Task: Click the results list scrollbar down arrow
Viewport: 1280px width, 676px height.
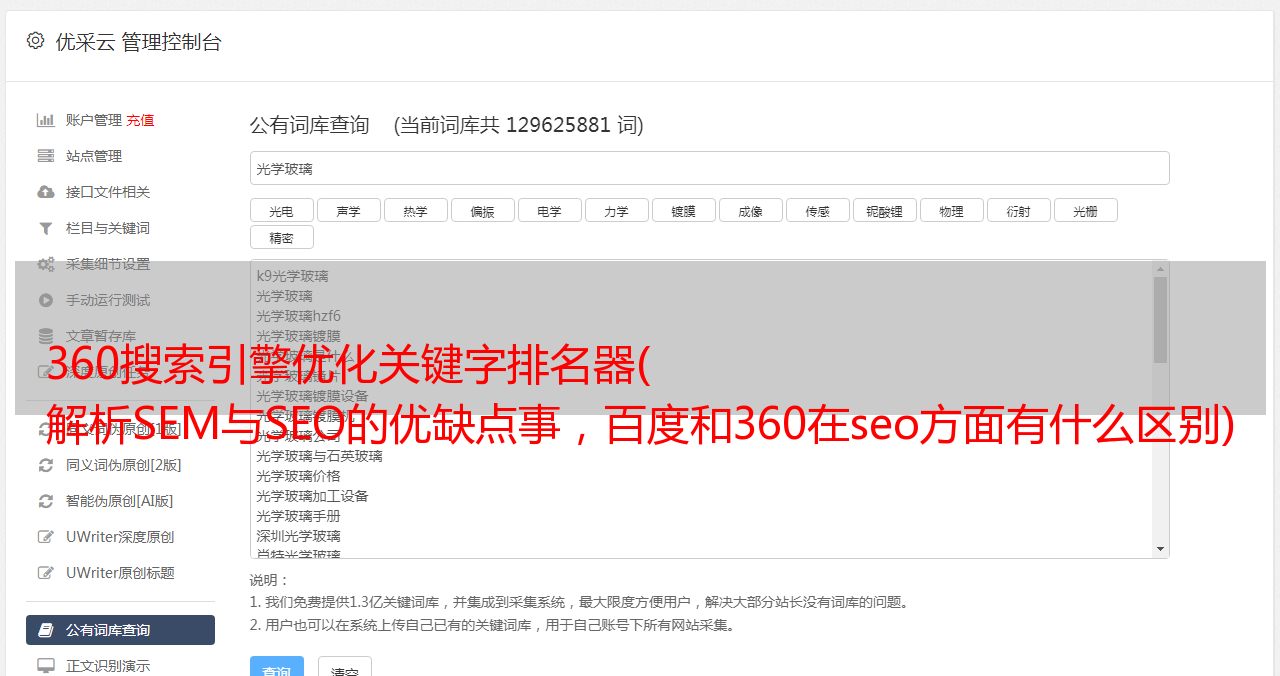Action: click(x=1160, y=549)
